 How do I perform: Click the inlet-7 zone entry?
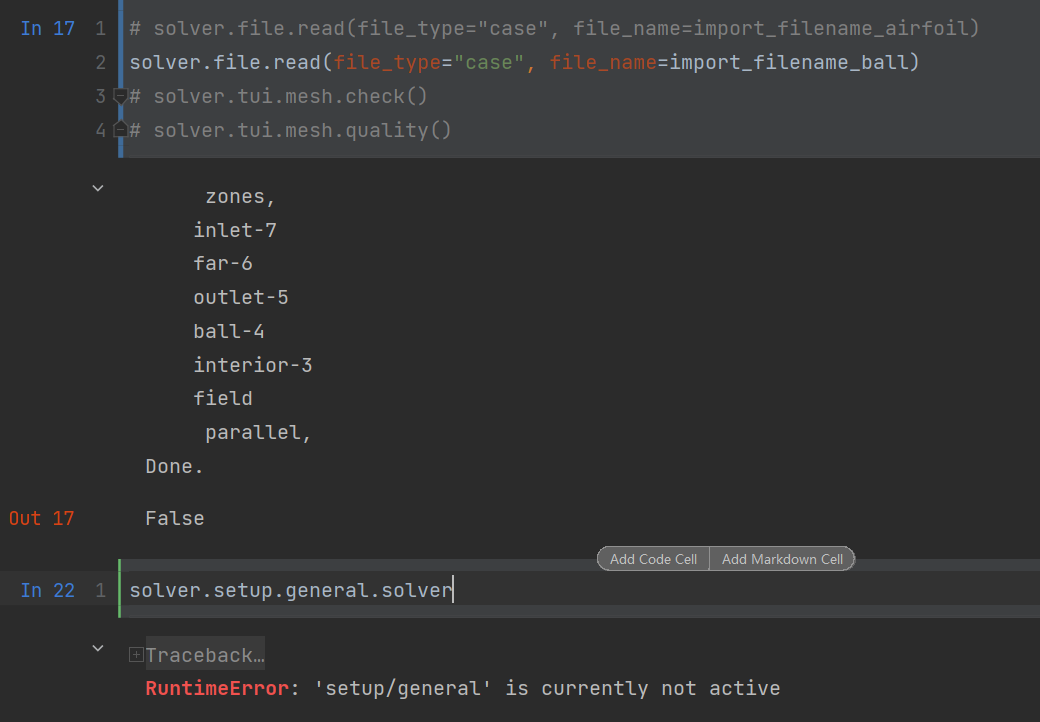[235, 229]
